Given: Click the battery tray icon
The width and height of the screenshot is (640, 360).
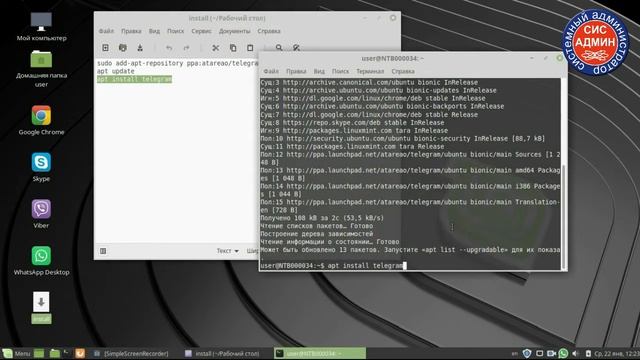Looking at the screenshot, I should point(588,353).
